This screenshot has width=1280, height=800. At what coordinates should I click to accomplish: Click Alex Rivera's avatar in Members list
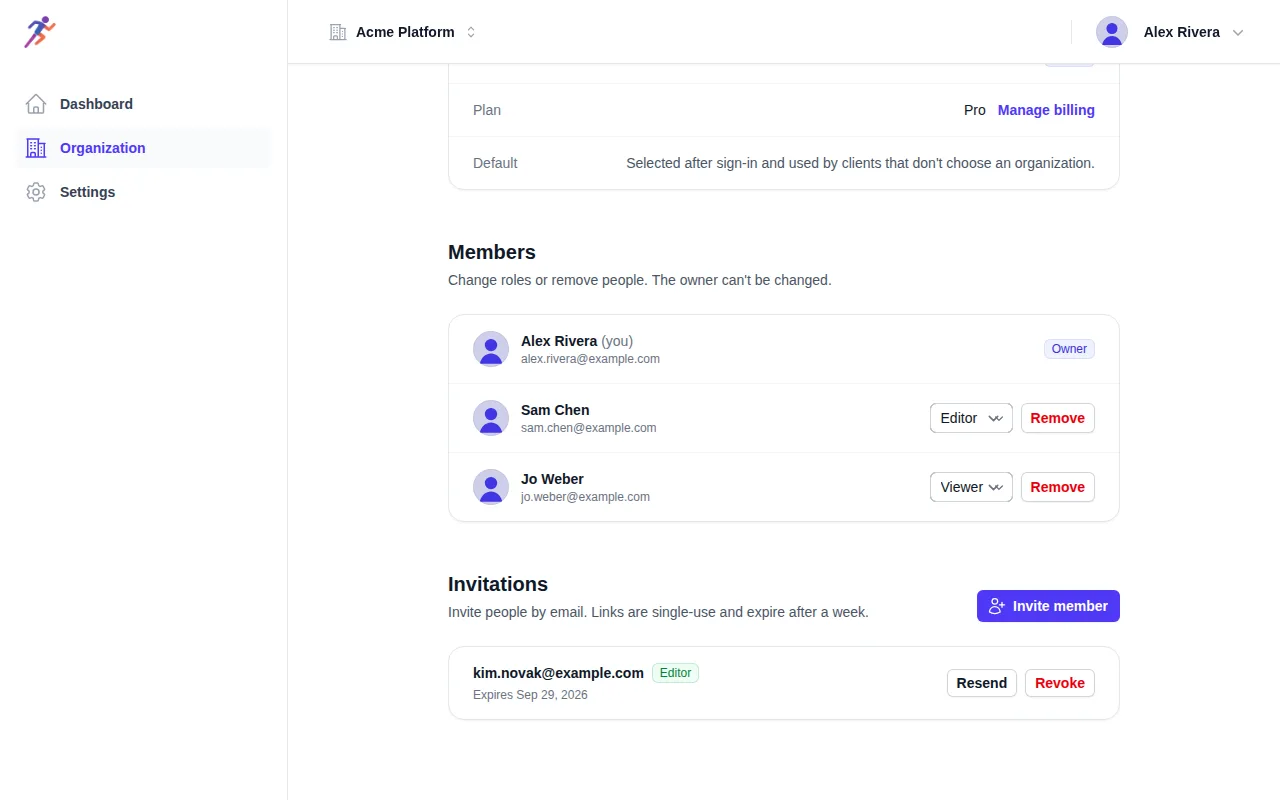[x=491, y=349]
